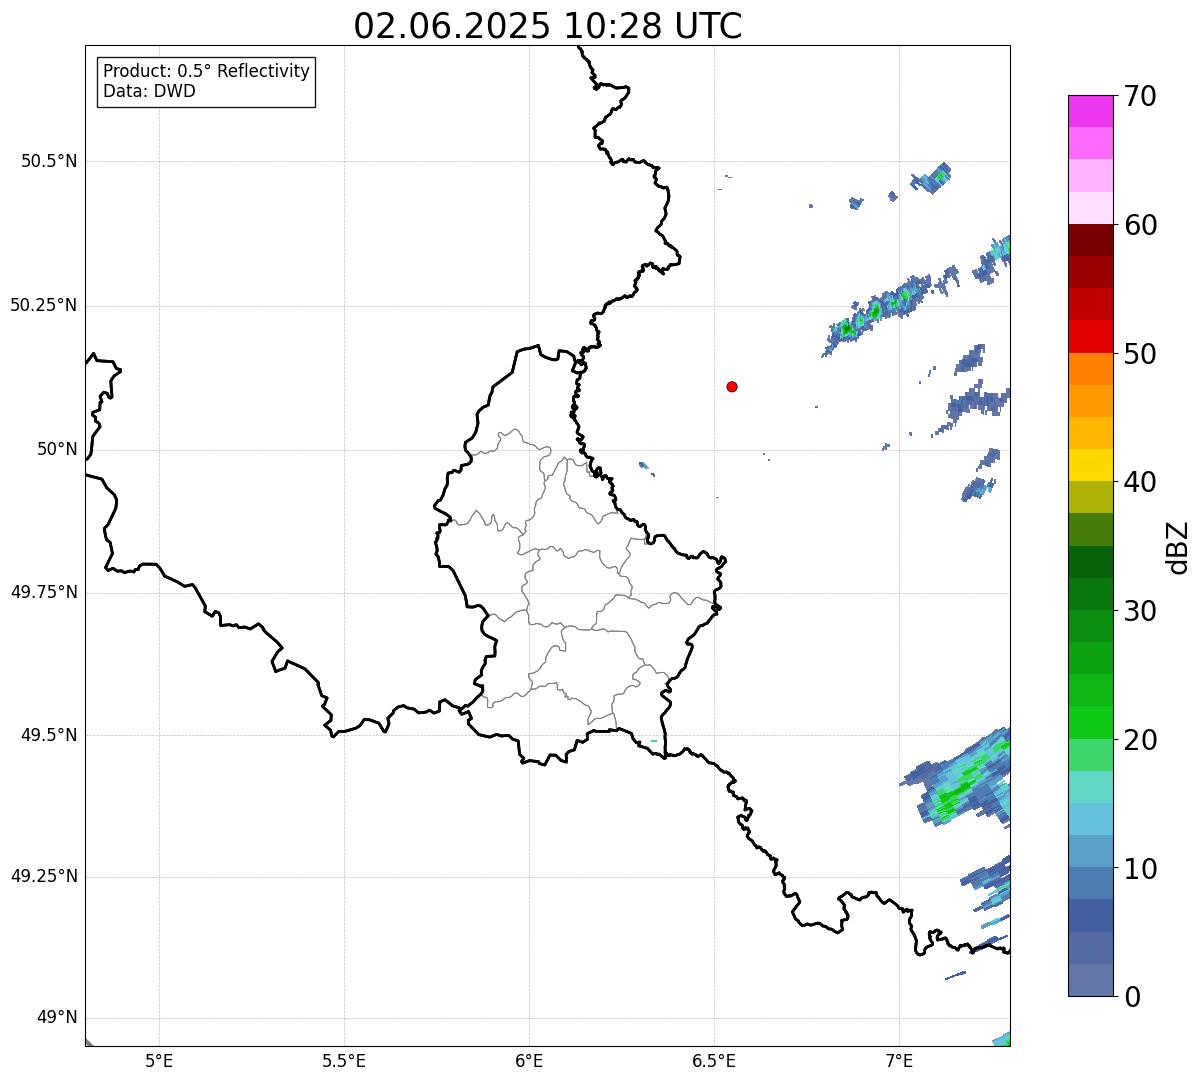Click the 'dBZ' colorbar axis label
Viewport: 1202px width, 1081px height.
pos(1178,547)
